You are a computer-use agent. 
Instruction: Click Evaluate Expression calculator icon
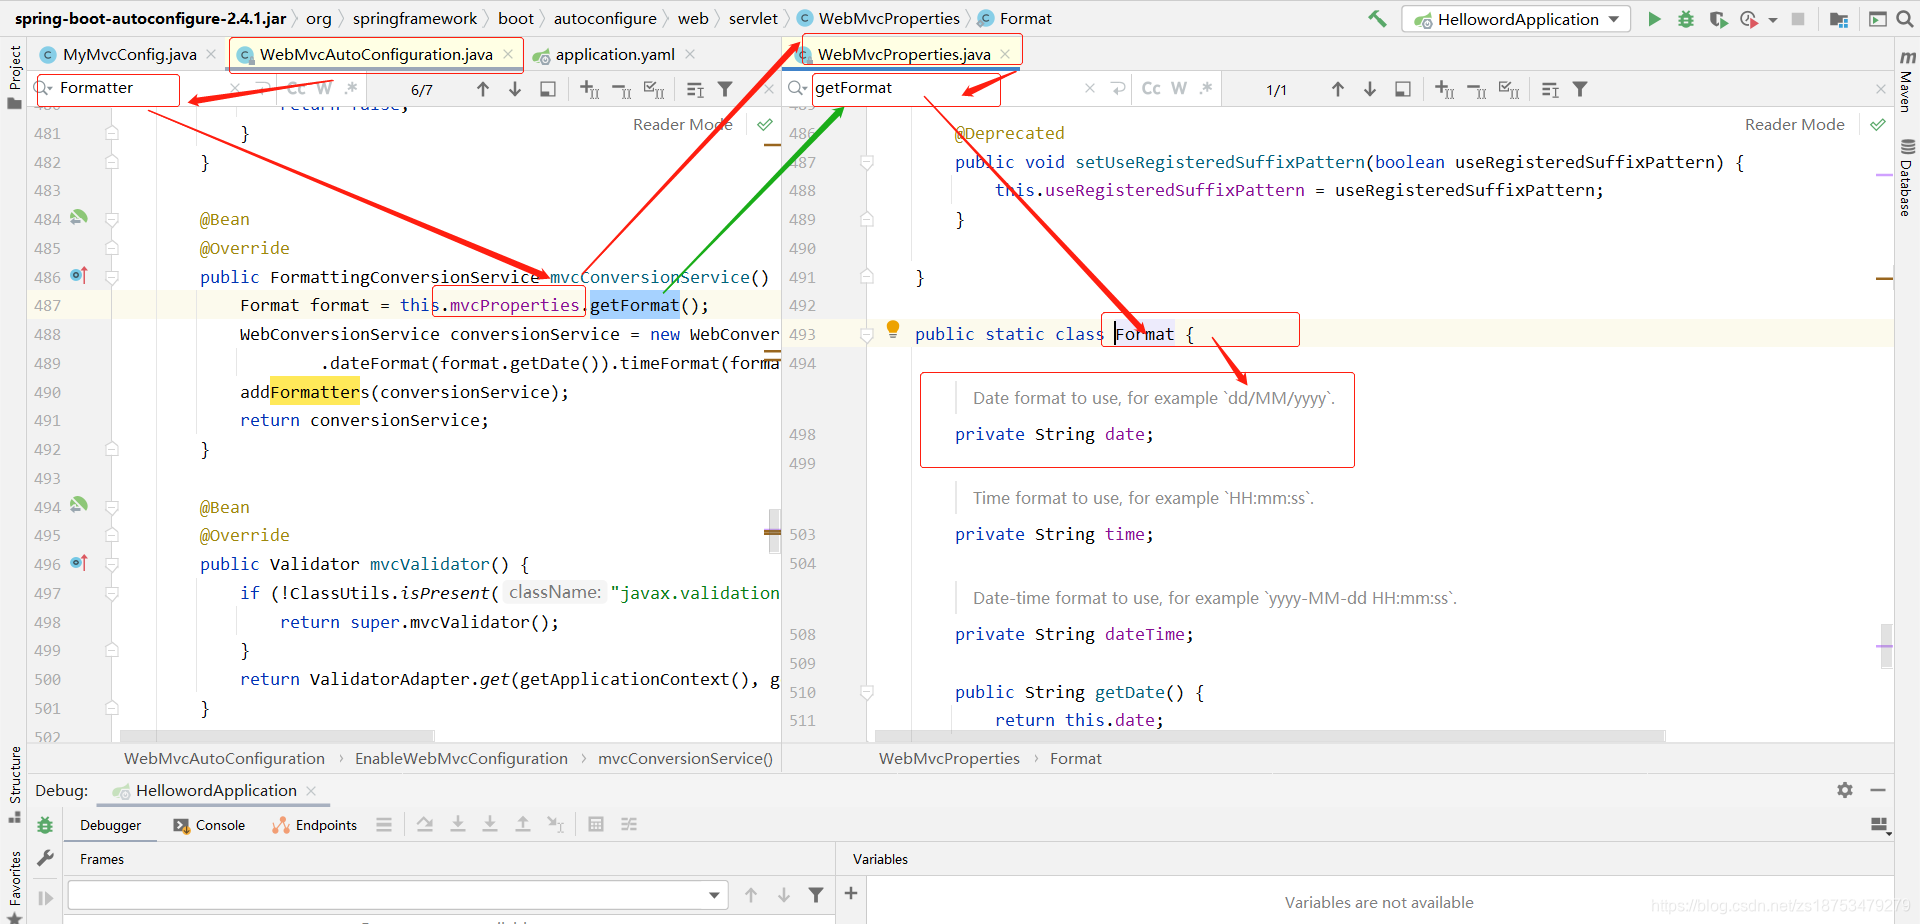coord(596,824)
